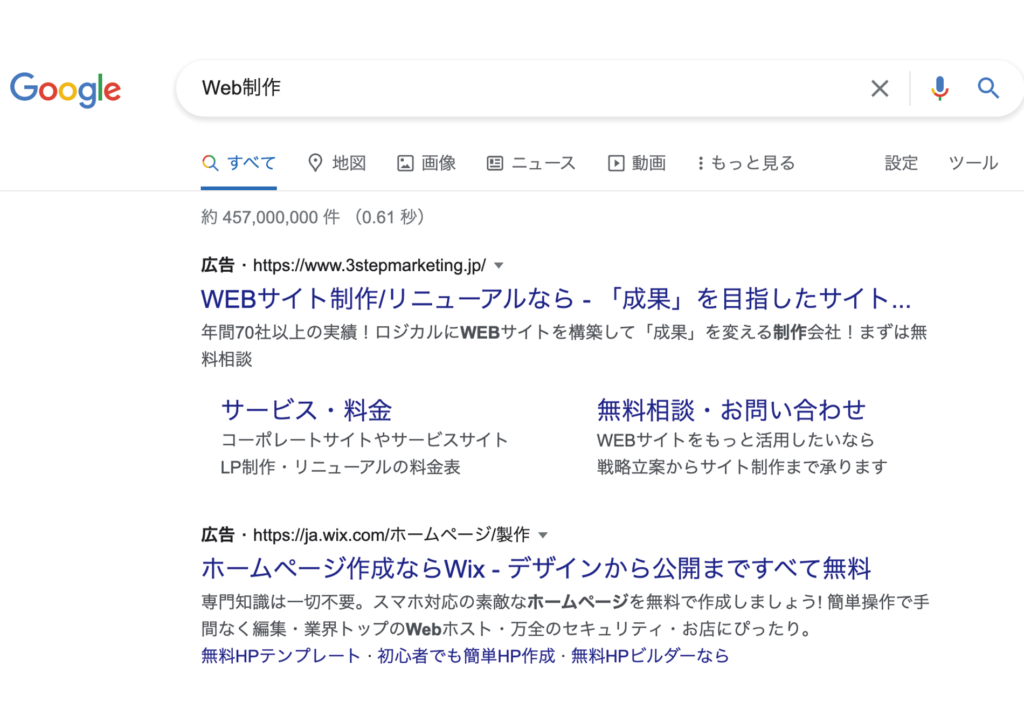Click the newspaper icon beside ニュース

[495, 163]
